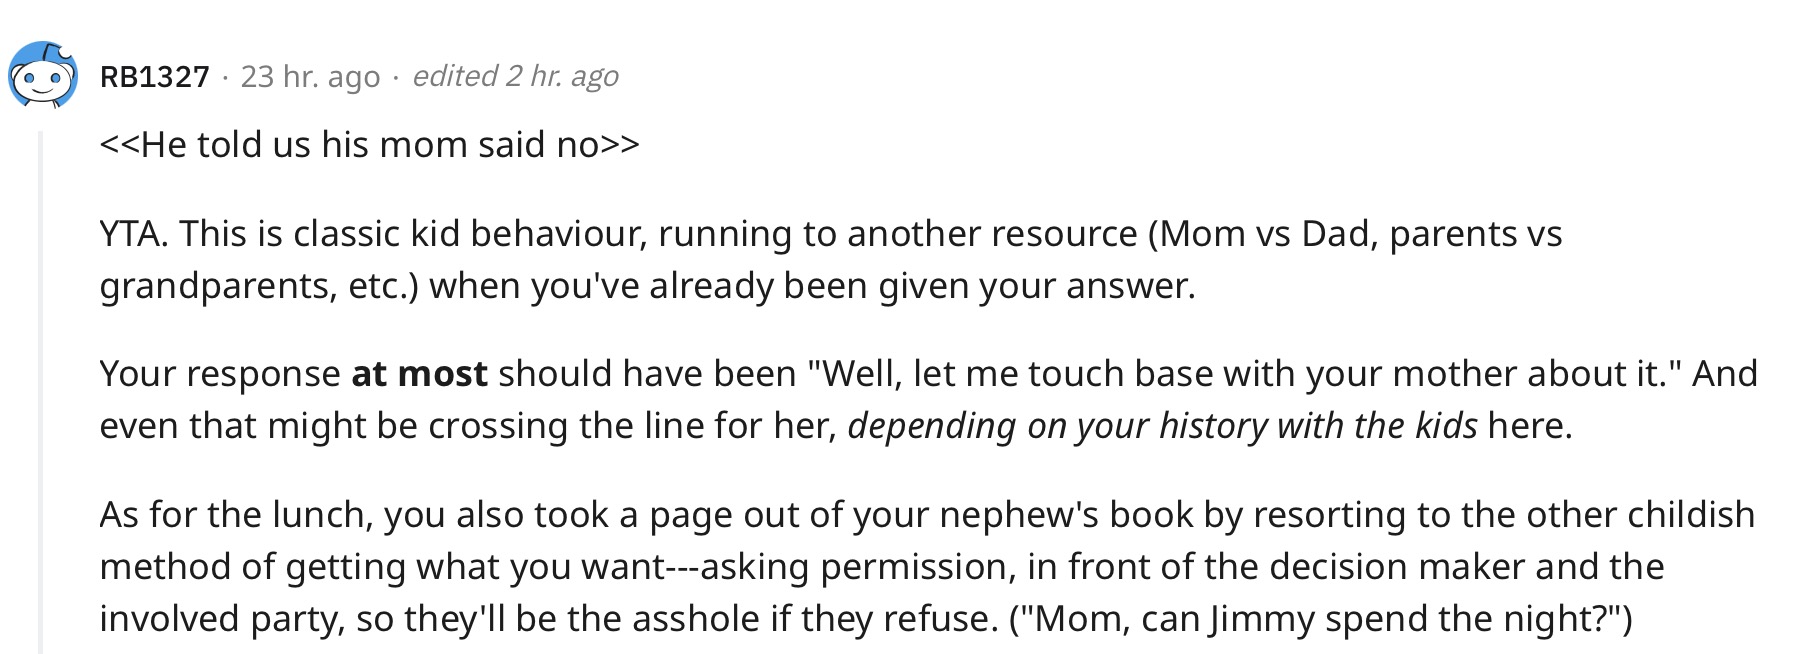Click the '23 hr. ago' comment timestamp
Image resolution: width=1816 pixels, height=654 pixels.
click(x=310, y=76)
